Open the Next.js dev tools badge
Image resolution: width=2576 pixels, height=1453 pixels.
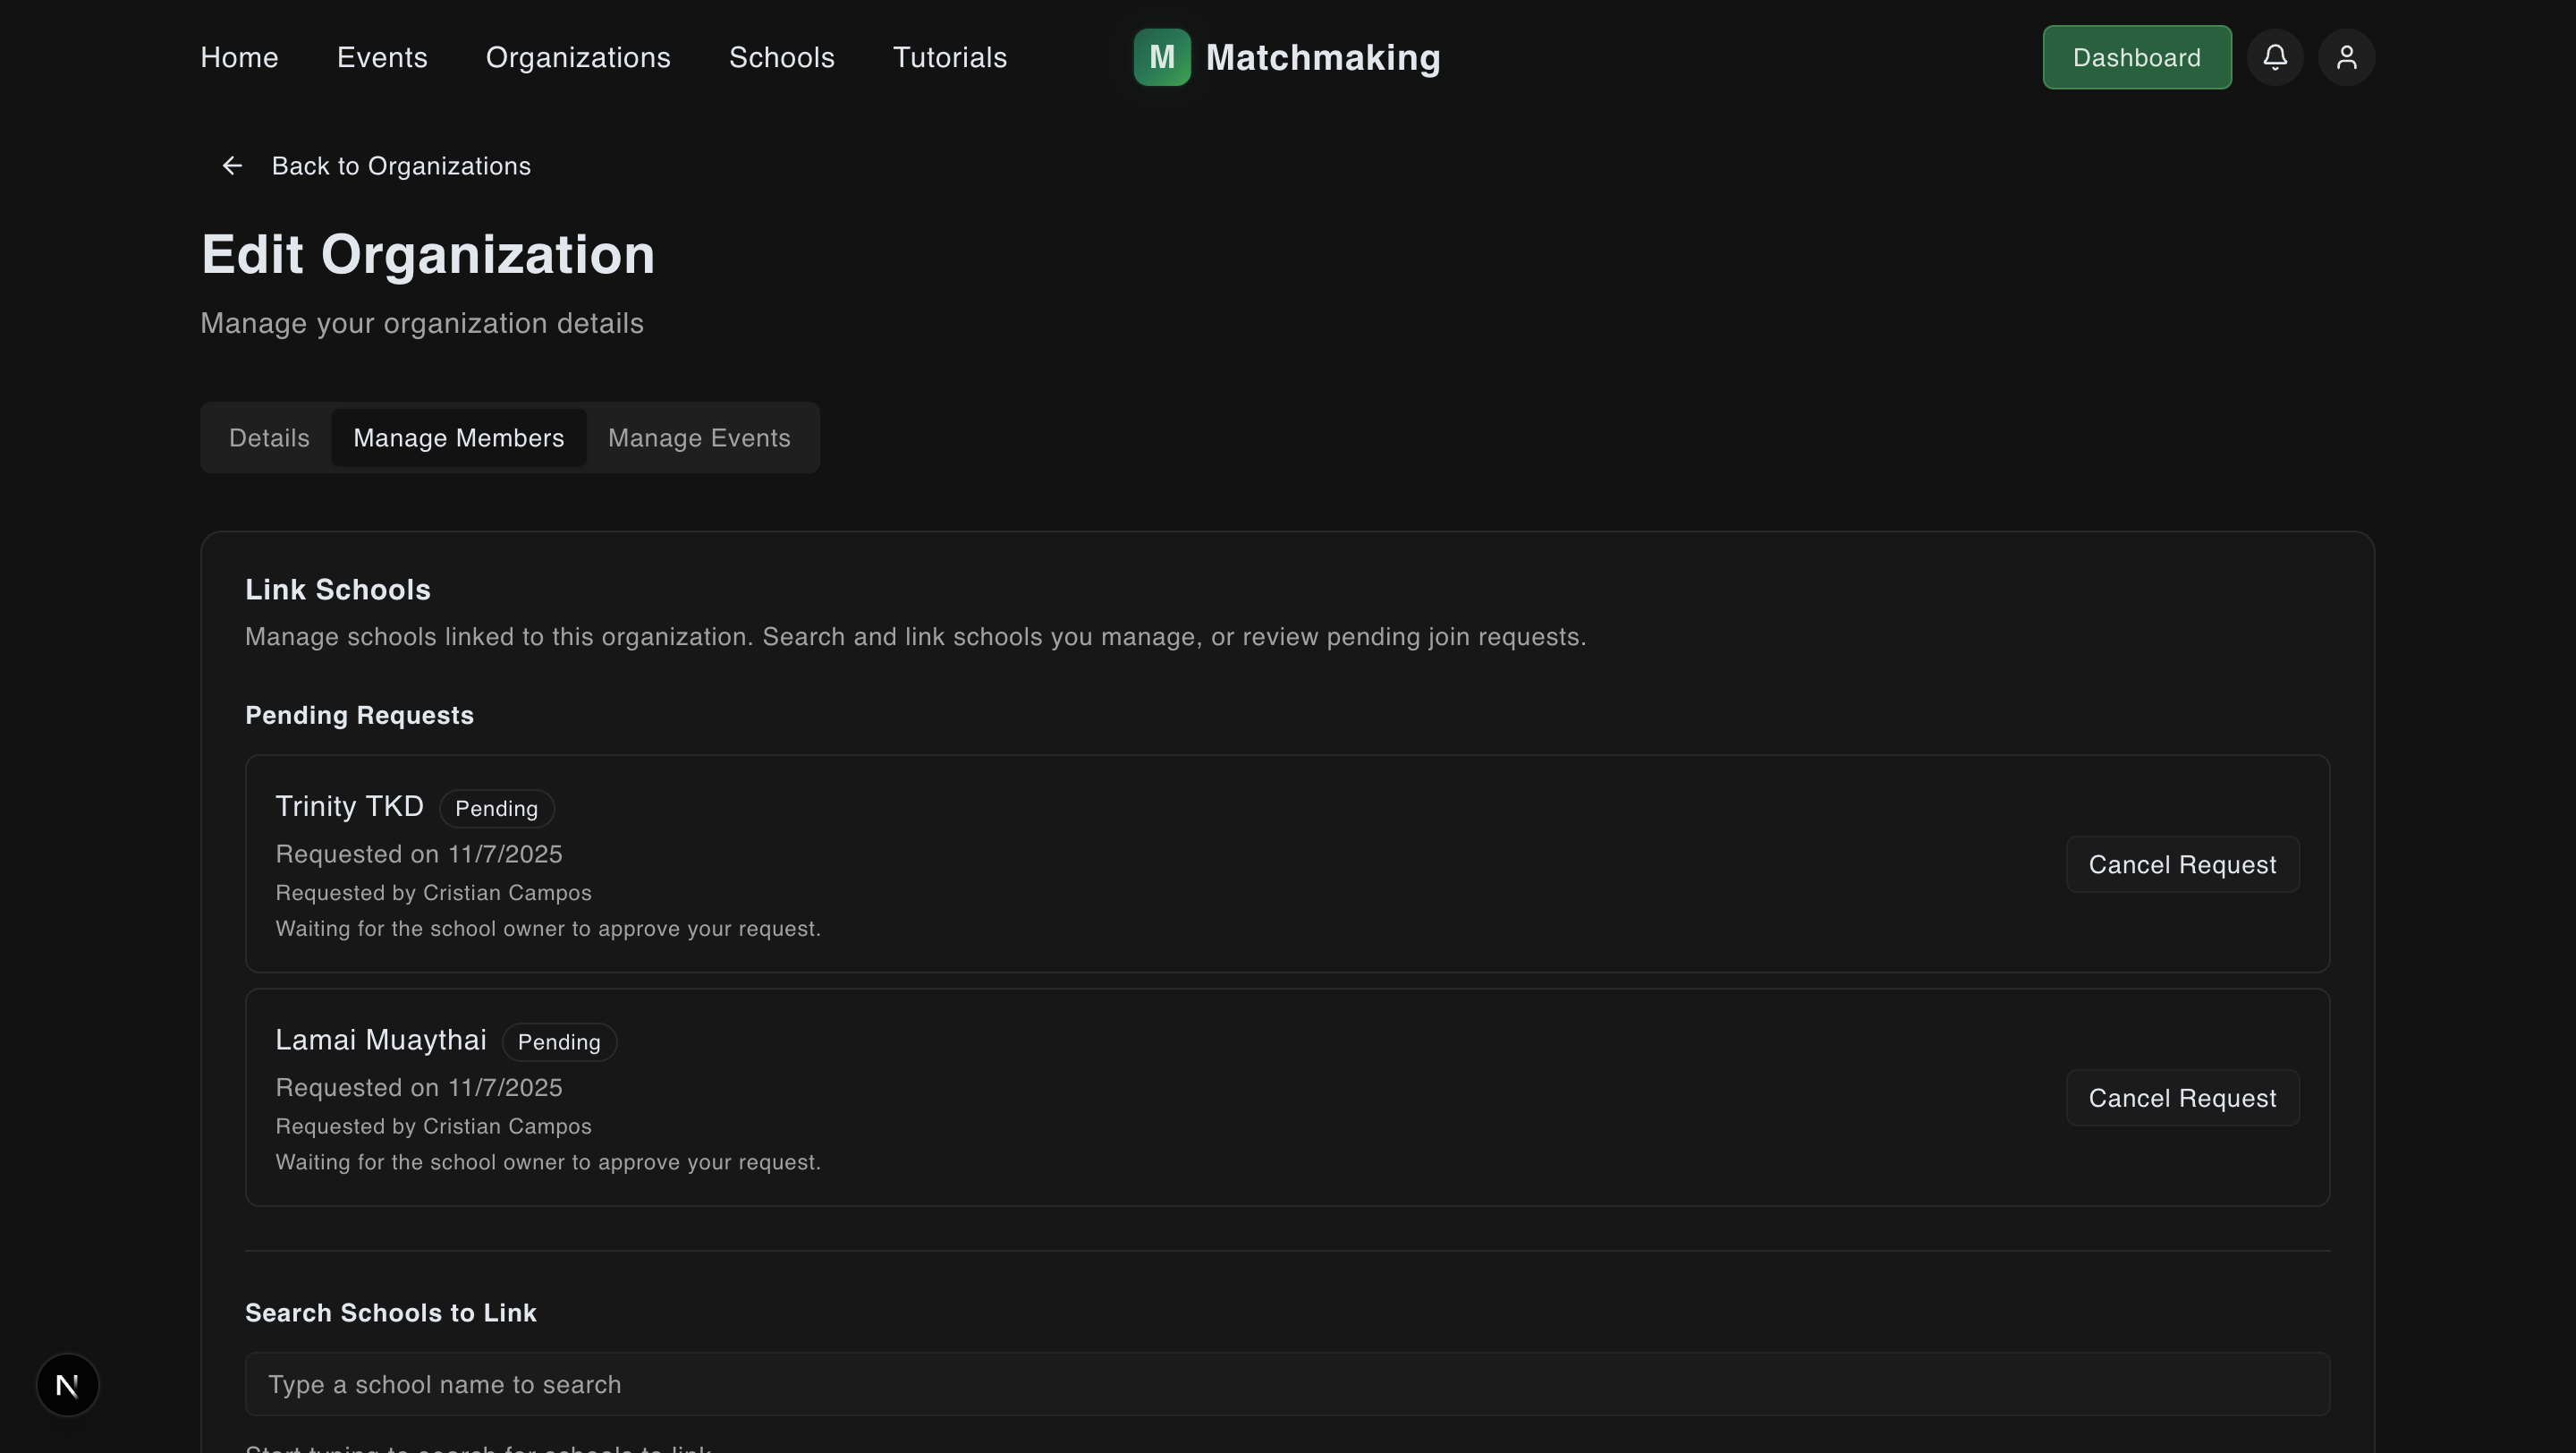pos(67,1385)
